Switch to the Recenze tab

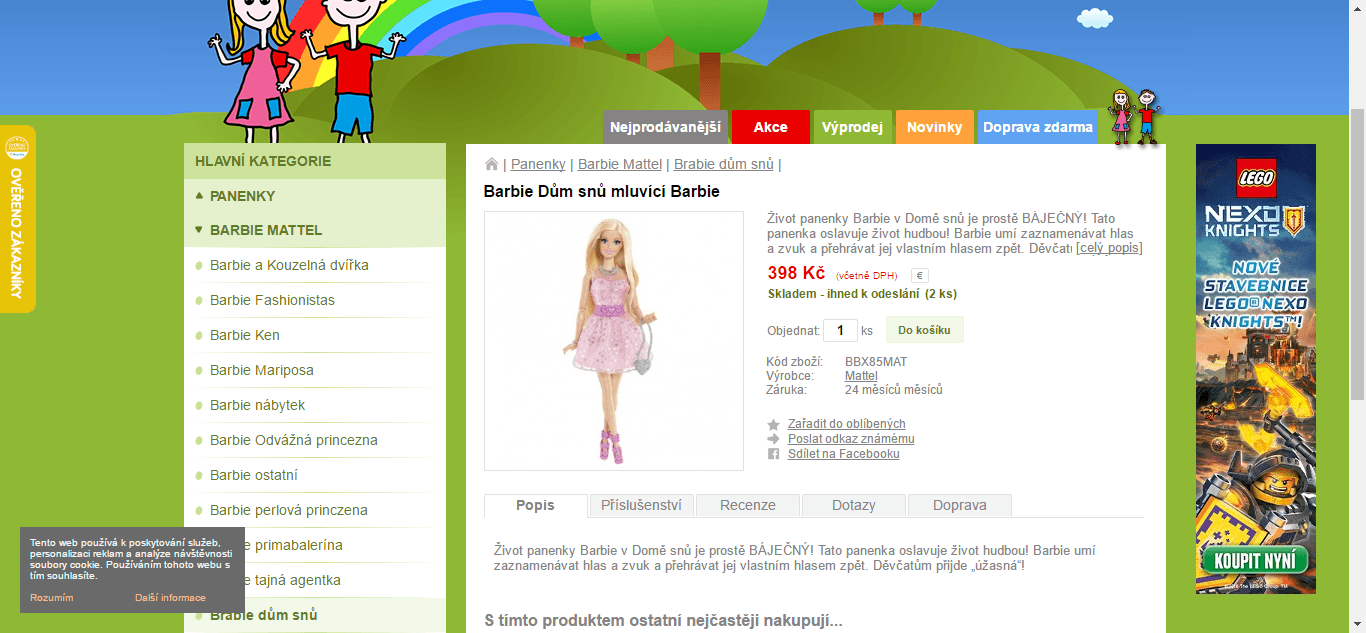[748, 505]
